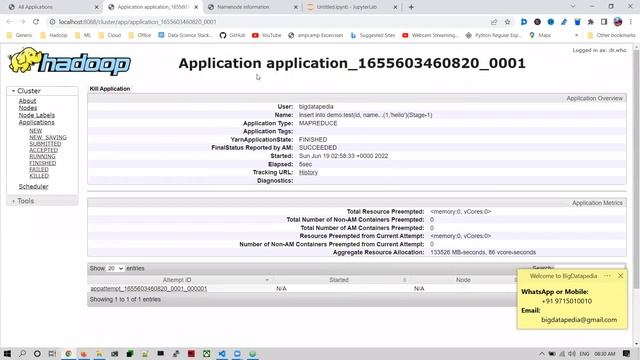Click the blue bucket extension icon
Screen dimensions: 640x360
(x=577, y=22)
